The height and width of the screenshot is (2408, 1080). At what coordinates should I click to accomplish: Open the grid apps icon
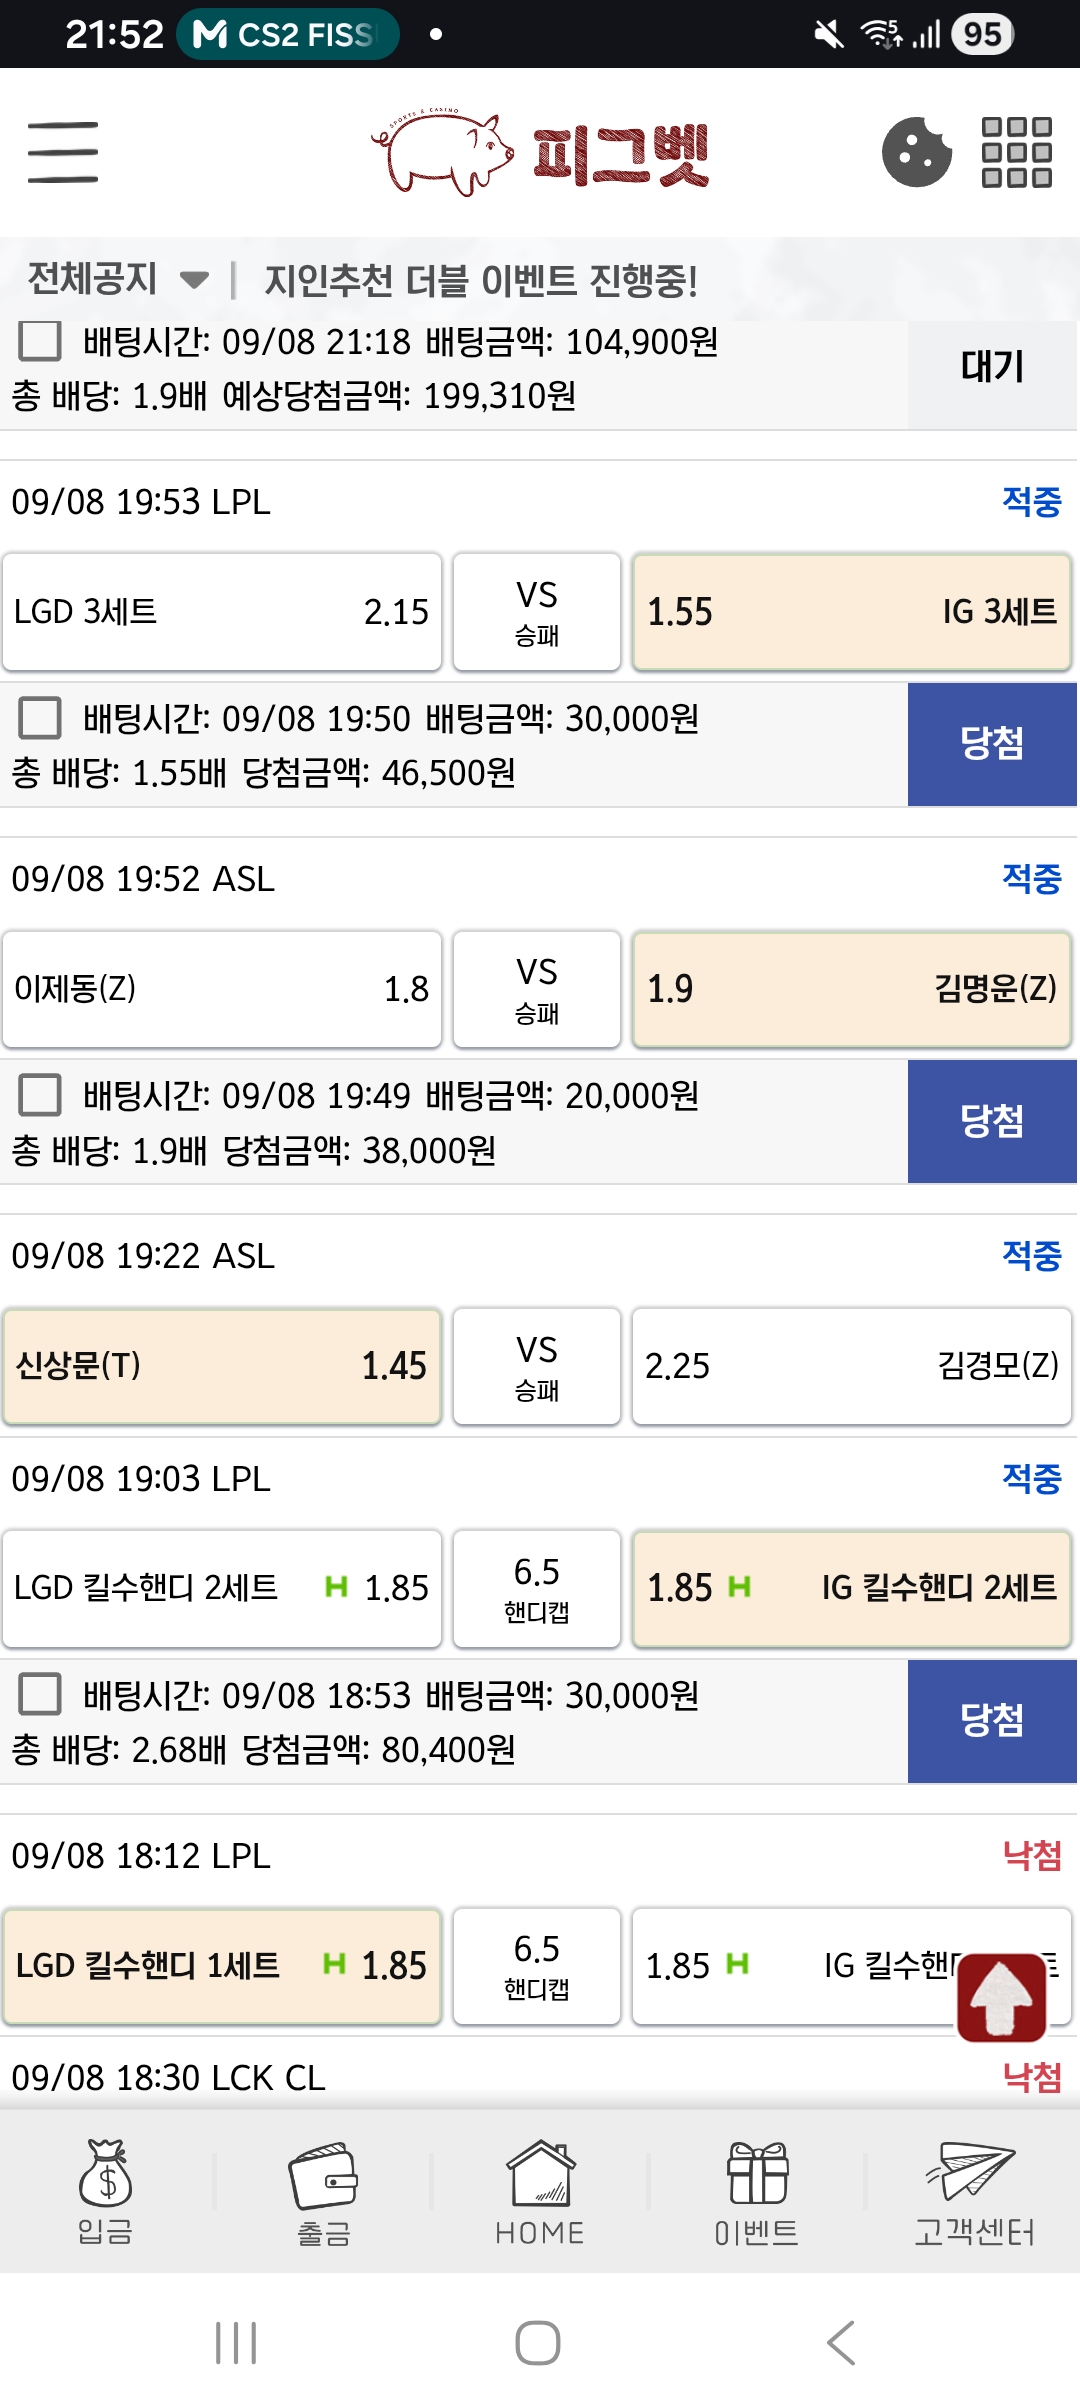click(x=1016, y=152)
